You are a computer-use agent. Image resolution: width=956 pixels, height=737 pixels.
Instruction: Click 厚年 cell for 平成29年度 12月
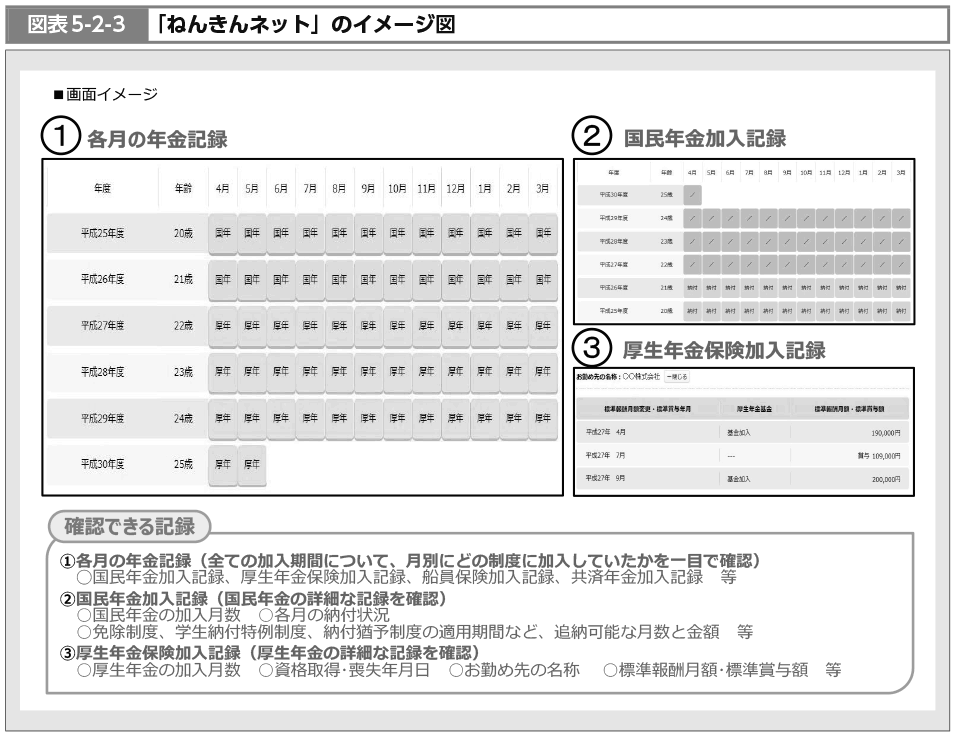coord(455,419)
